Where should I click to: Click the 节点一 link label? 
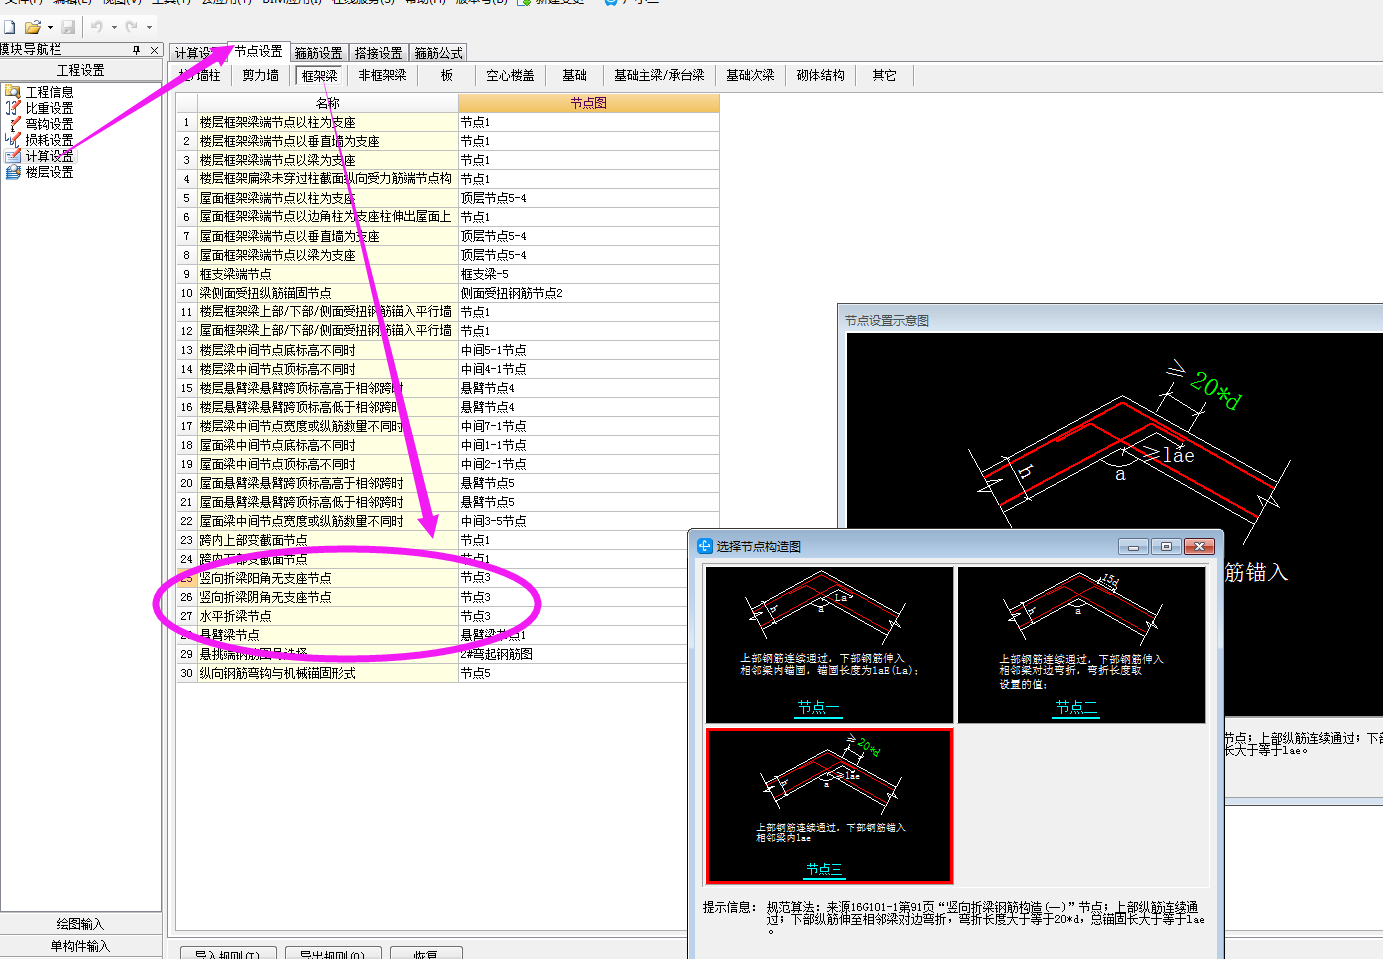point(818,707)
